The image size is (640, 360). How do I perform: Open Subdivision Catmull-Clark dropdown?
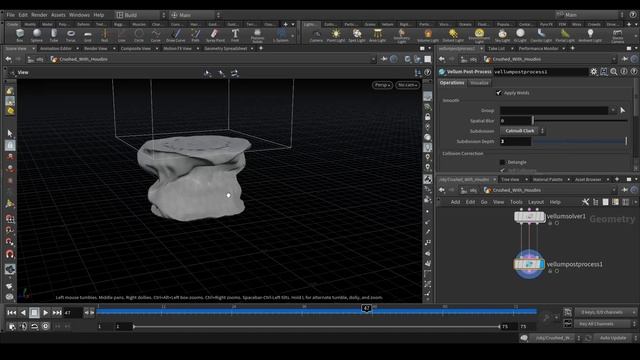tap(522, 131)
